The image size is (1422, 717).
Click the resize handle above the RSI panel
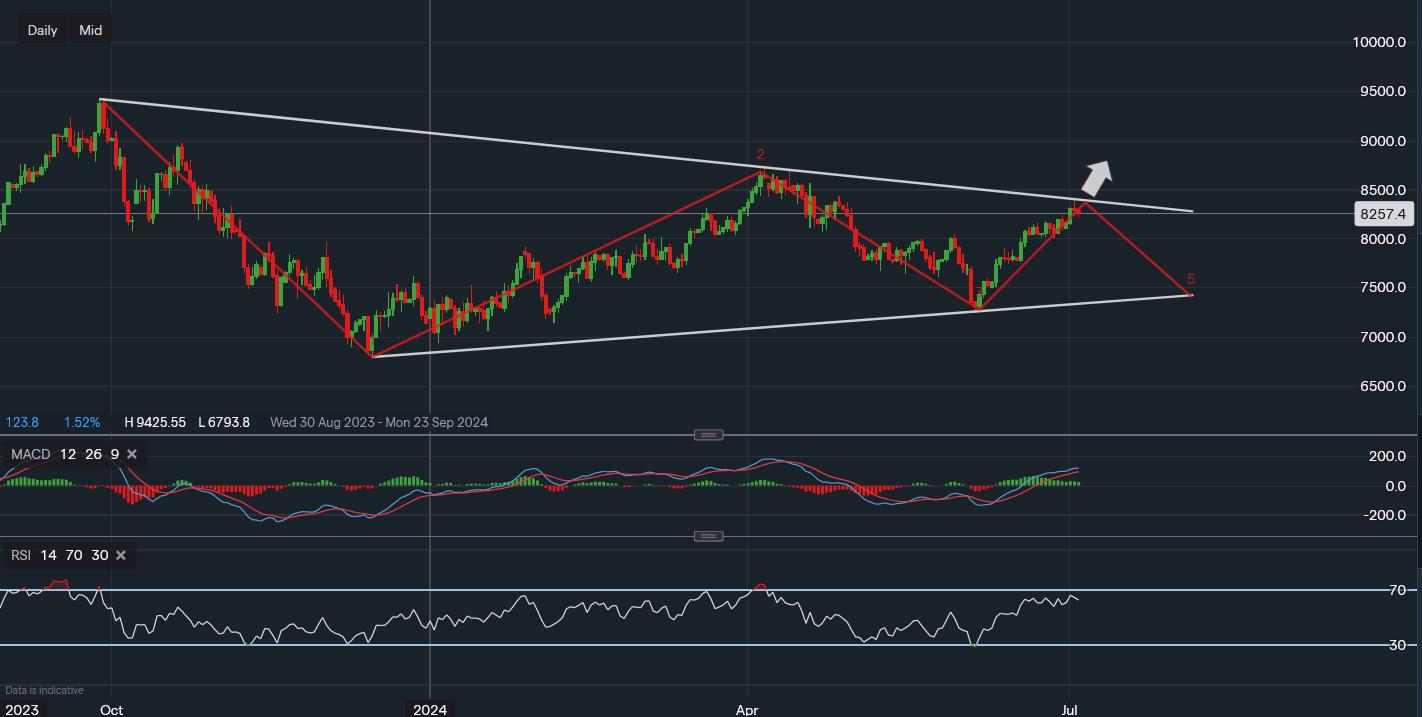708,536
